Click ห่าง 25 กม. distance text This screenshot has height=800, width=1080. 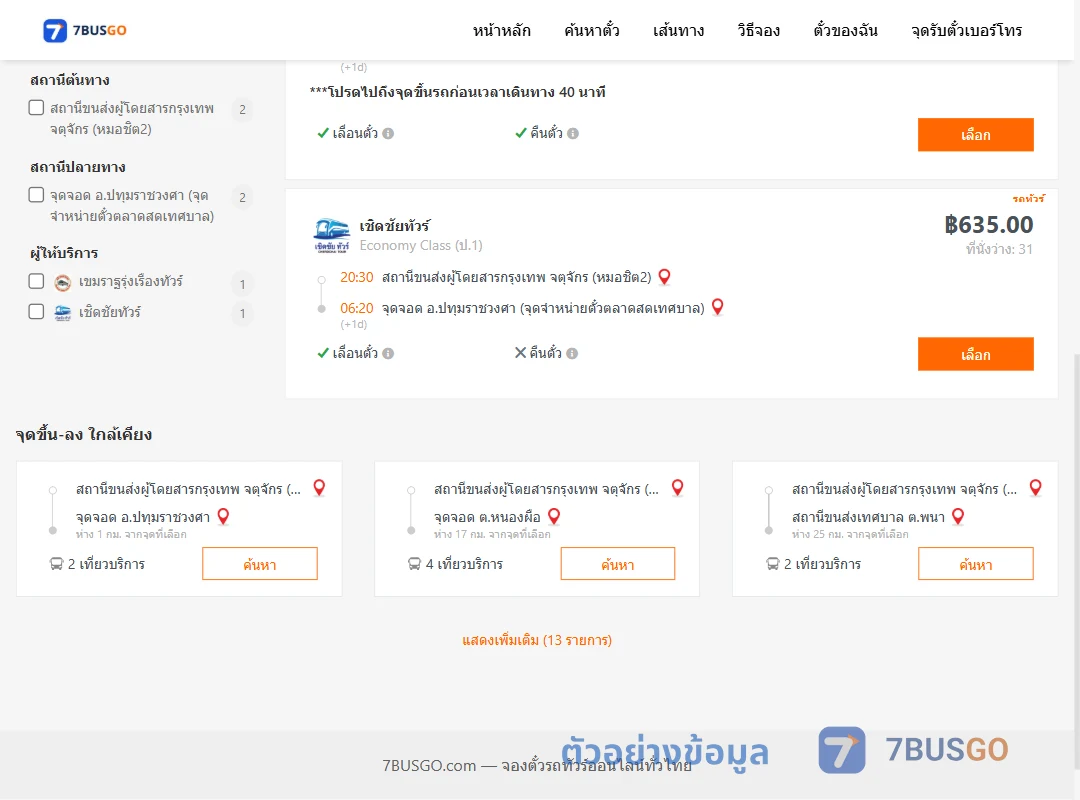[x=850, y=534]
